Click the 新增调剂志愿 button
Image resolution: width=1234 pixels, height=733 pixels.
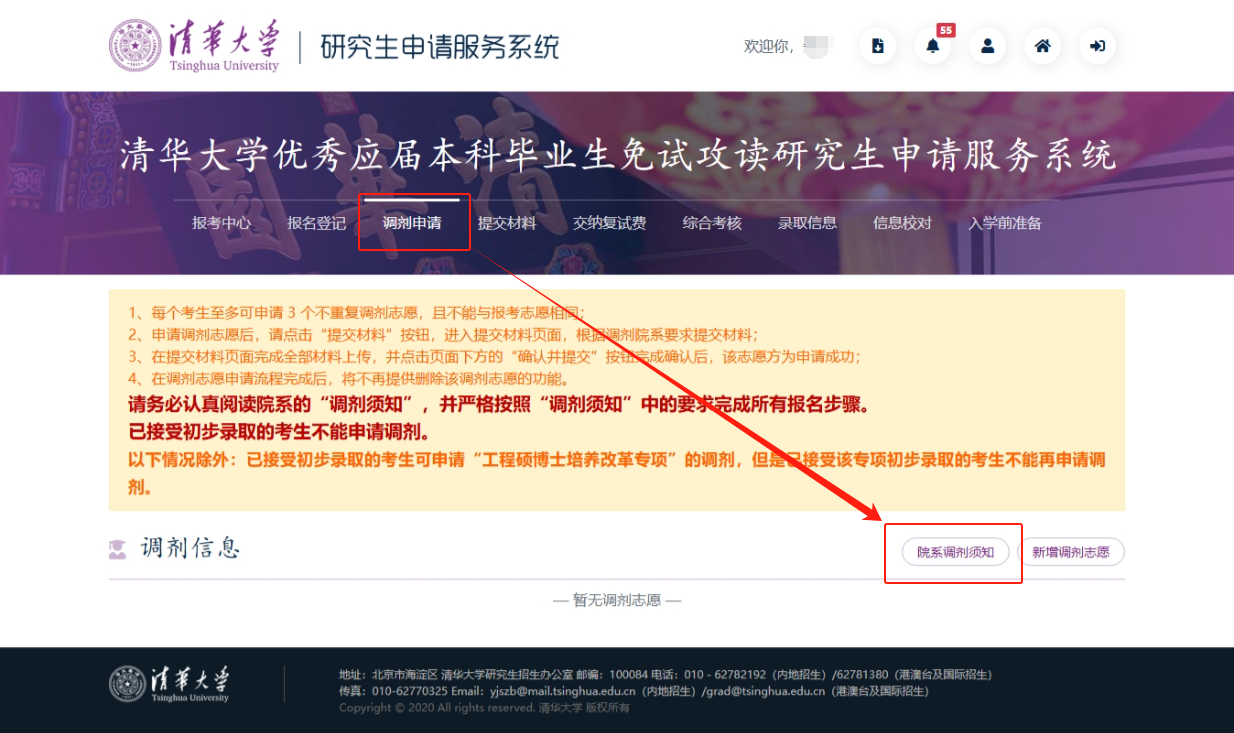(1070, 552)
